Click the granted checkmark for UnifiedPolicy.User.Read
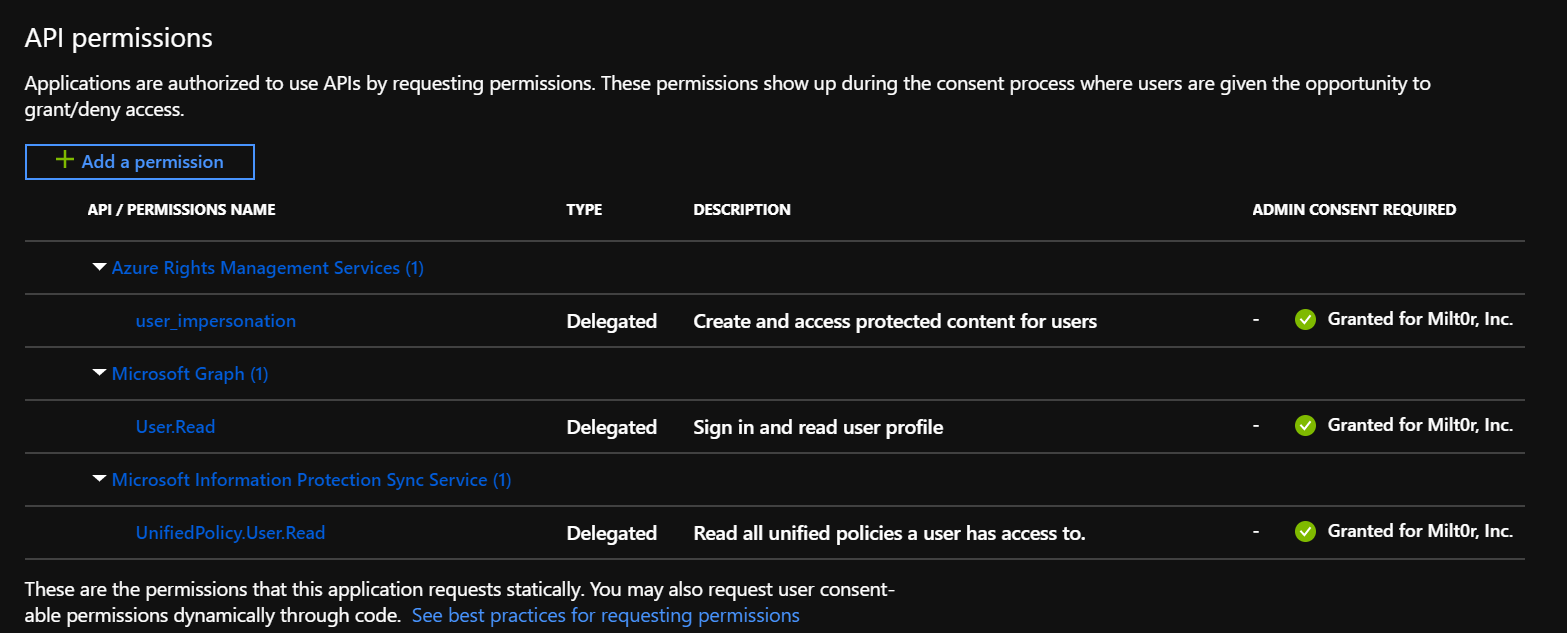Image resolution: width=1567 pixels, height=633 pixels. click(x=1306, y=532)
